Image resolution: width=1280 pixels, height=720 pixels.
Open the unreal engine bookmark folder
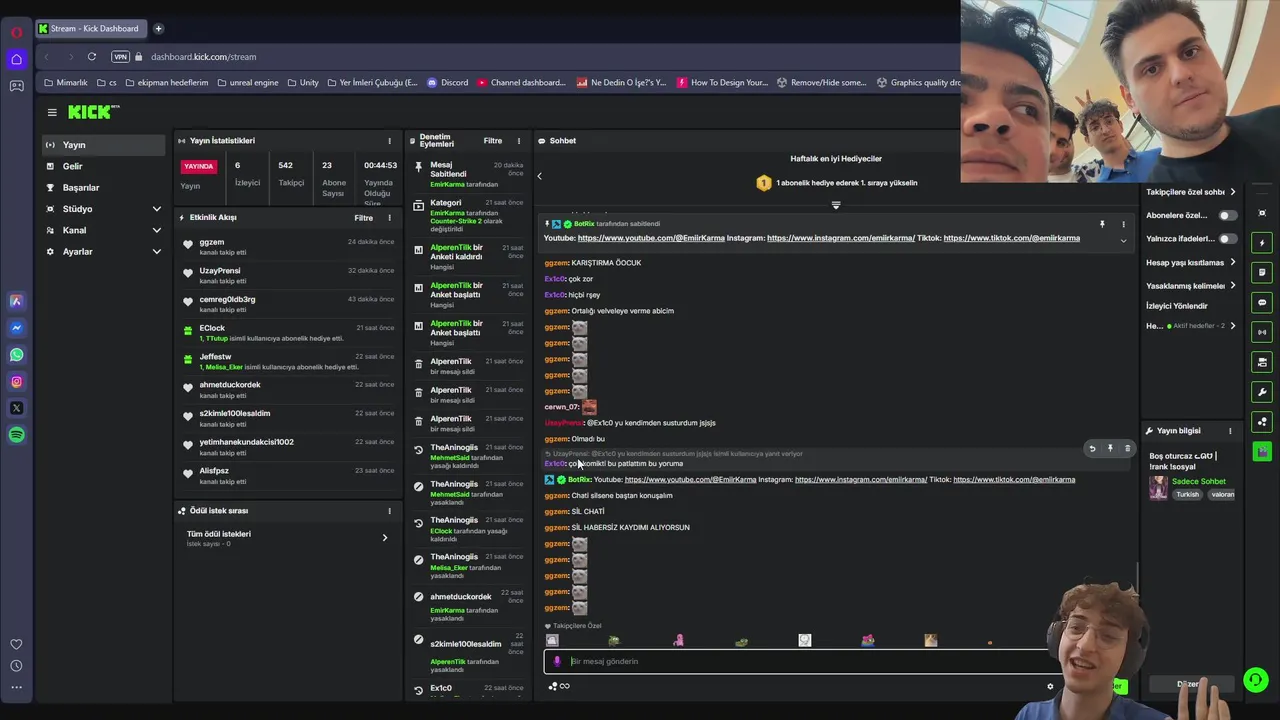pos(248,83)
